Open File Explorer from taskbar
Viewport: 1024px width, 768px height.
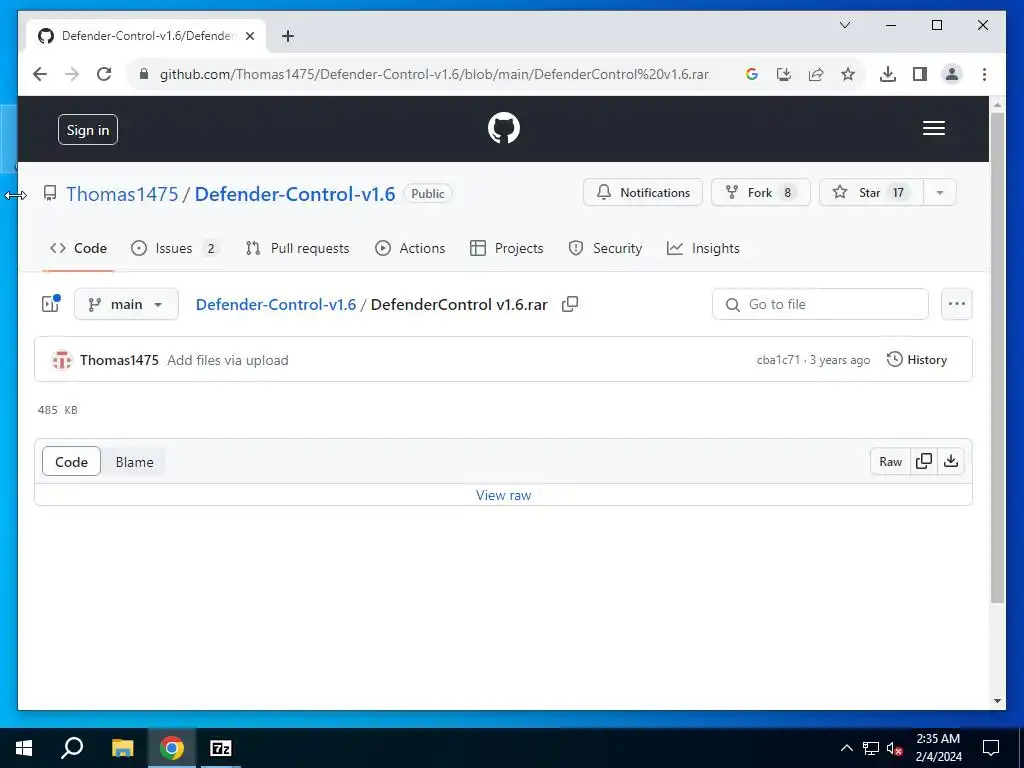(x=122, y=748)
